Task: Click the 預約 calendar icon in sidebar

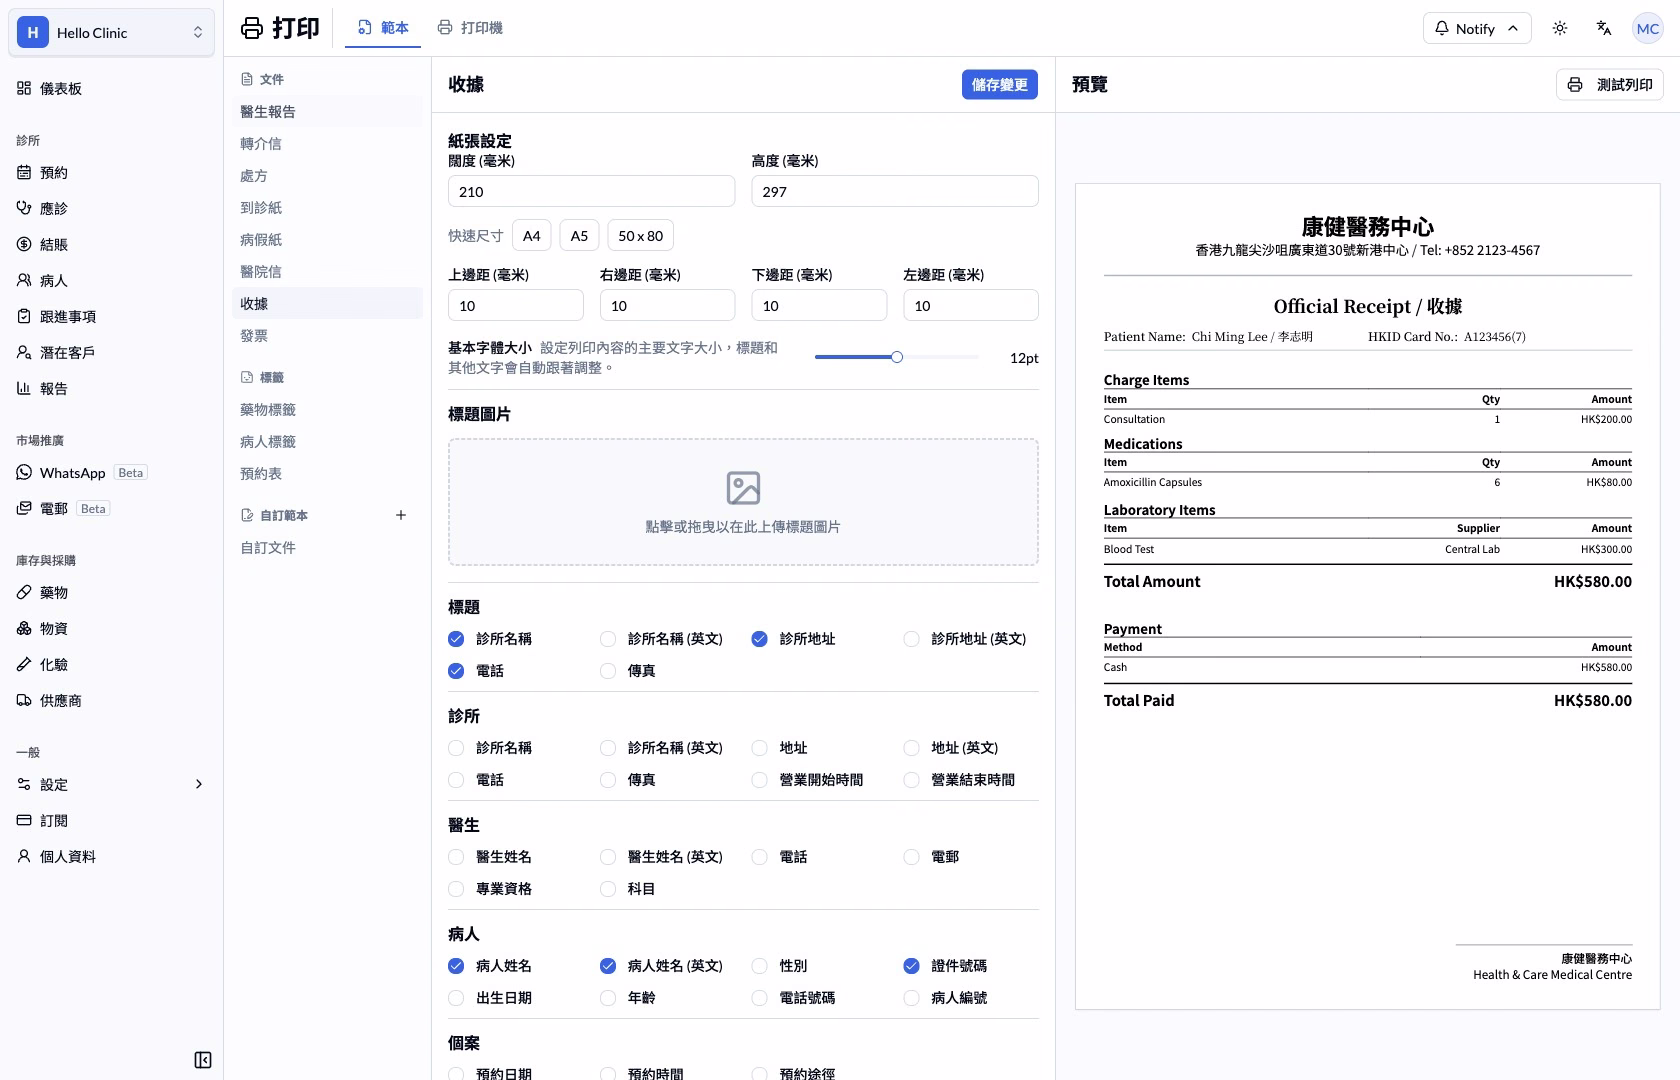Action: (x=24, y=172)
